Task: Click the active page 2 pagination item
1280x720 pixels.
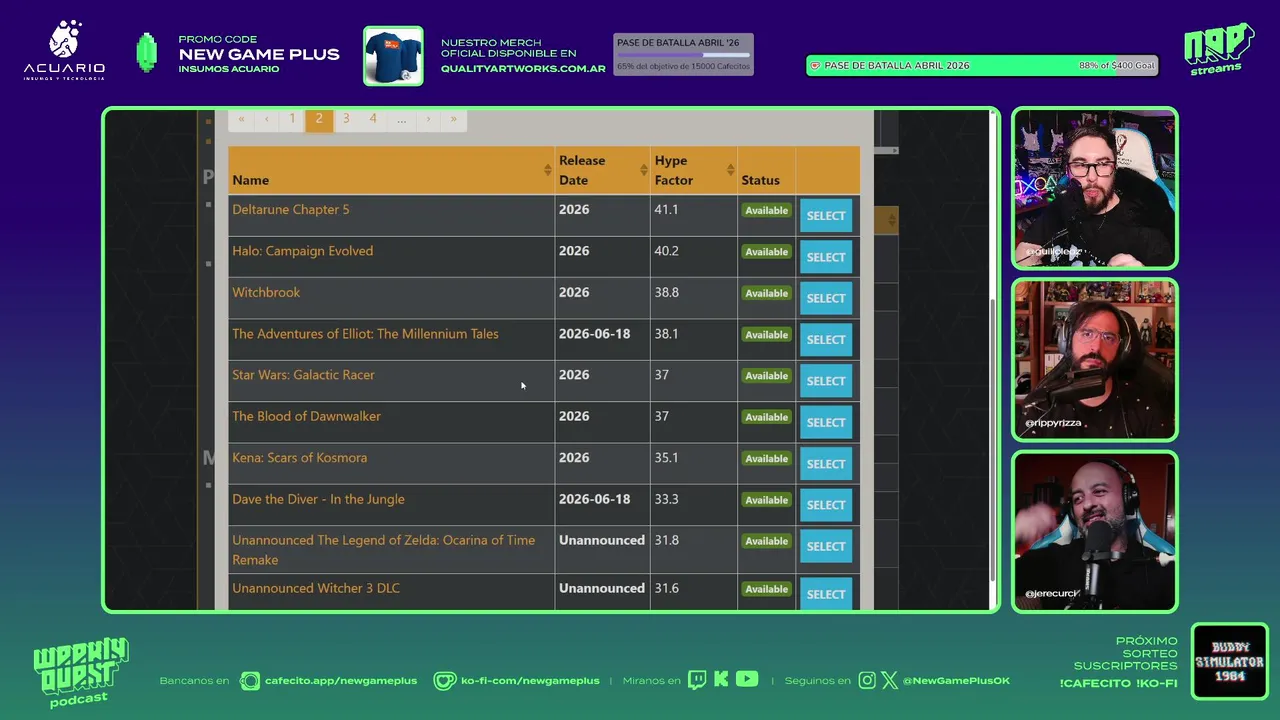Action: (x=319, y=119)
